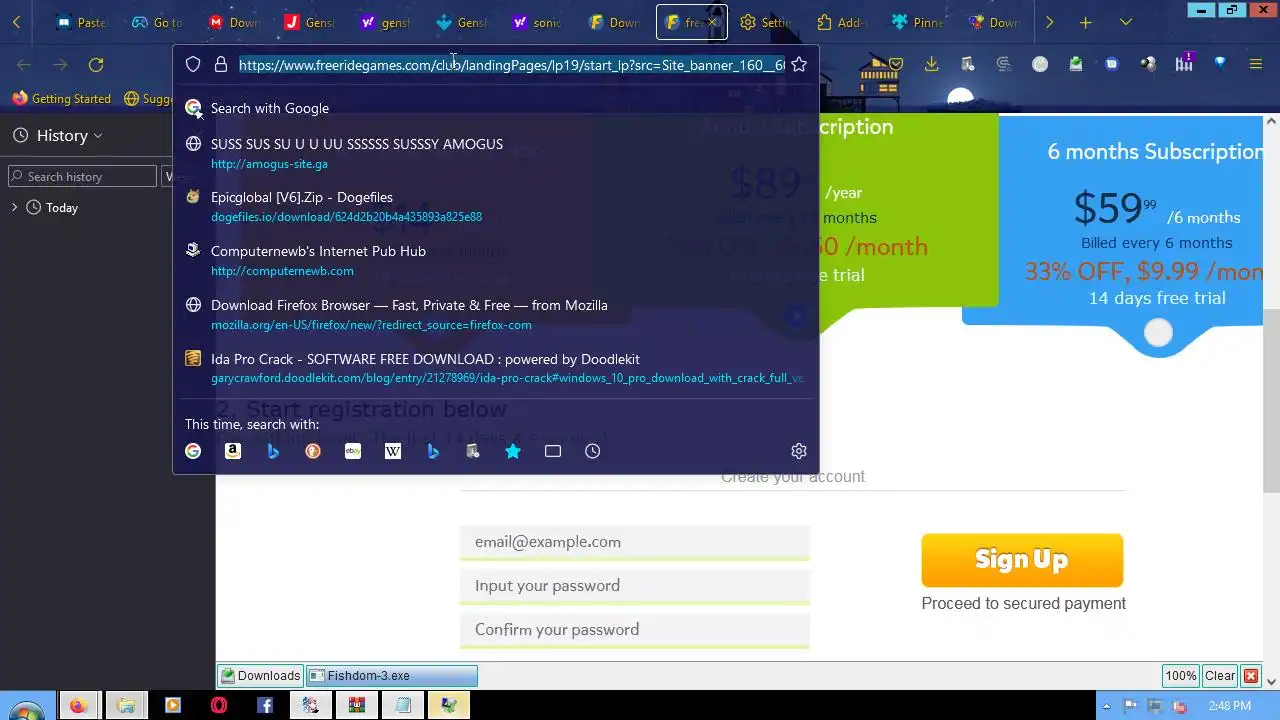Click the Firefox icon in taskbar
Viewport: 1280px width, 720px height.
pos(78,706)
